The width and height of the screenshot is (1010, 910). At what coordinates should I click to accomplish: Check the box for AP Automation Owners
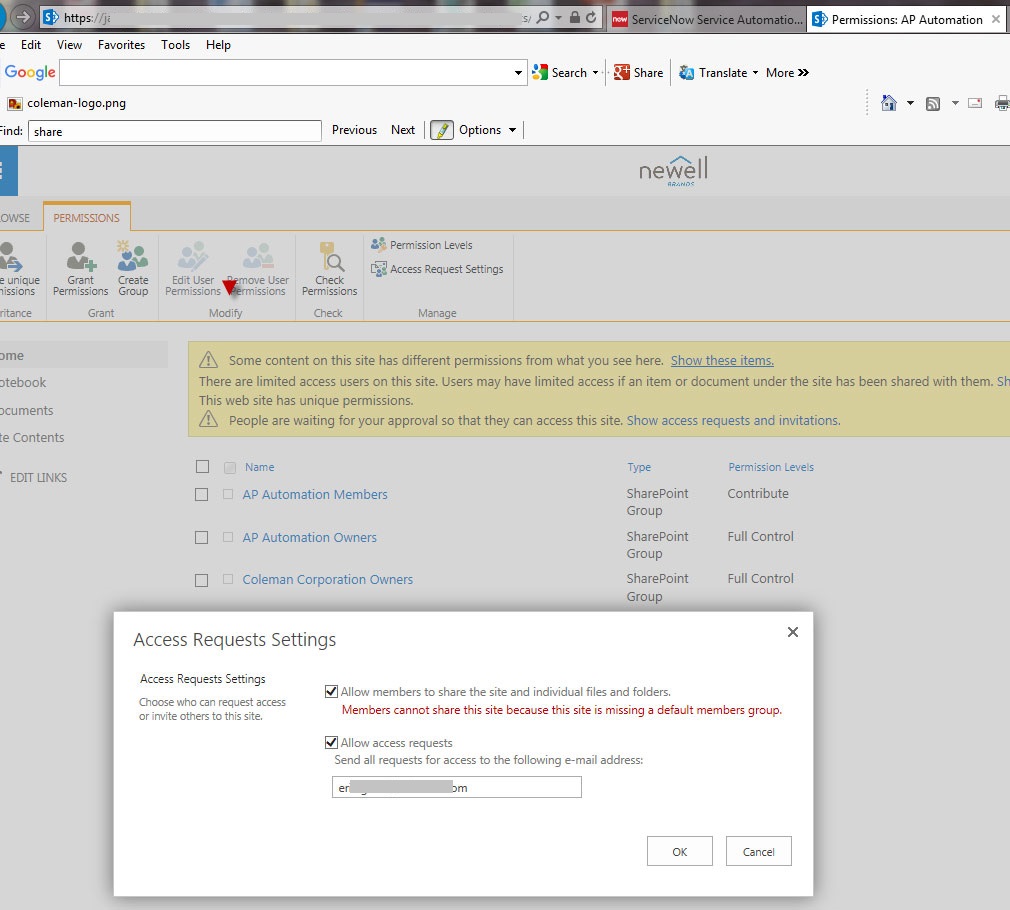(x=202, y=537)
